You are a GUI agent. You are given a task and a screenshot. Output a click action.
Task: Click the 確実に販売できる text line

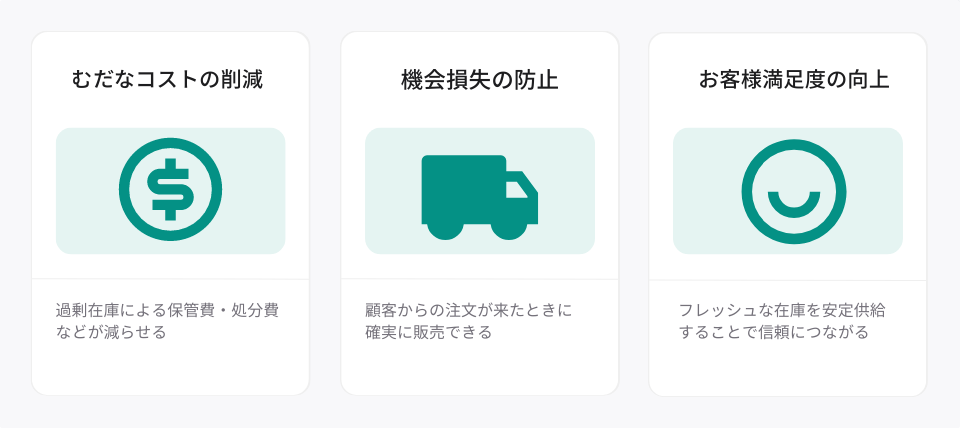[x=428, y=332]
